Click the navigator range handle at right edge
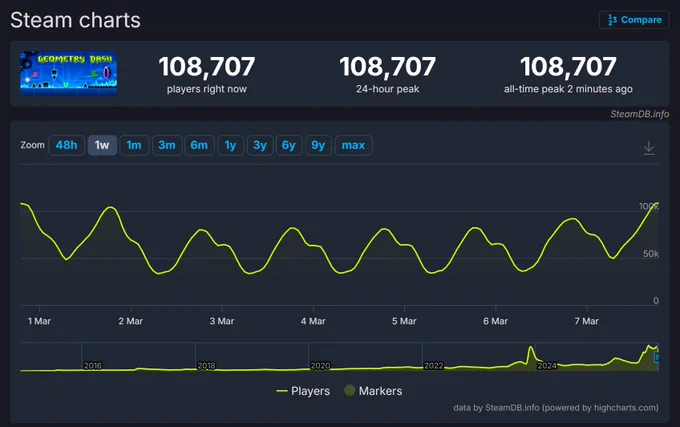The height and width of the screenshot is (427, 680). point(657,358)
